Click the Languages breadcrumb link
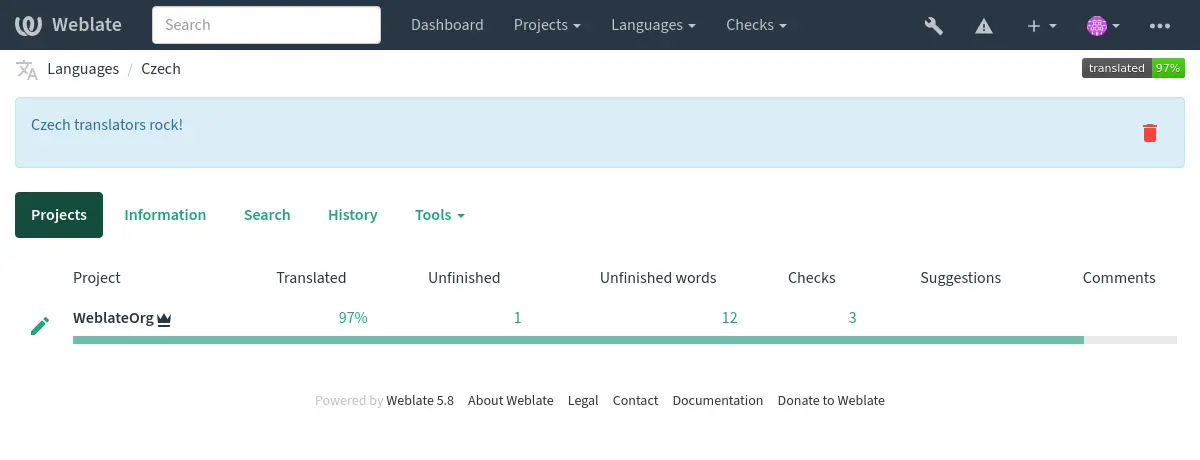This screenshot has width=1200, height=460. (83, 69)
